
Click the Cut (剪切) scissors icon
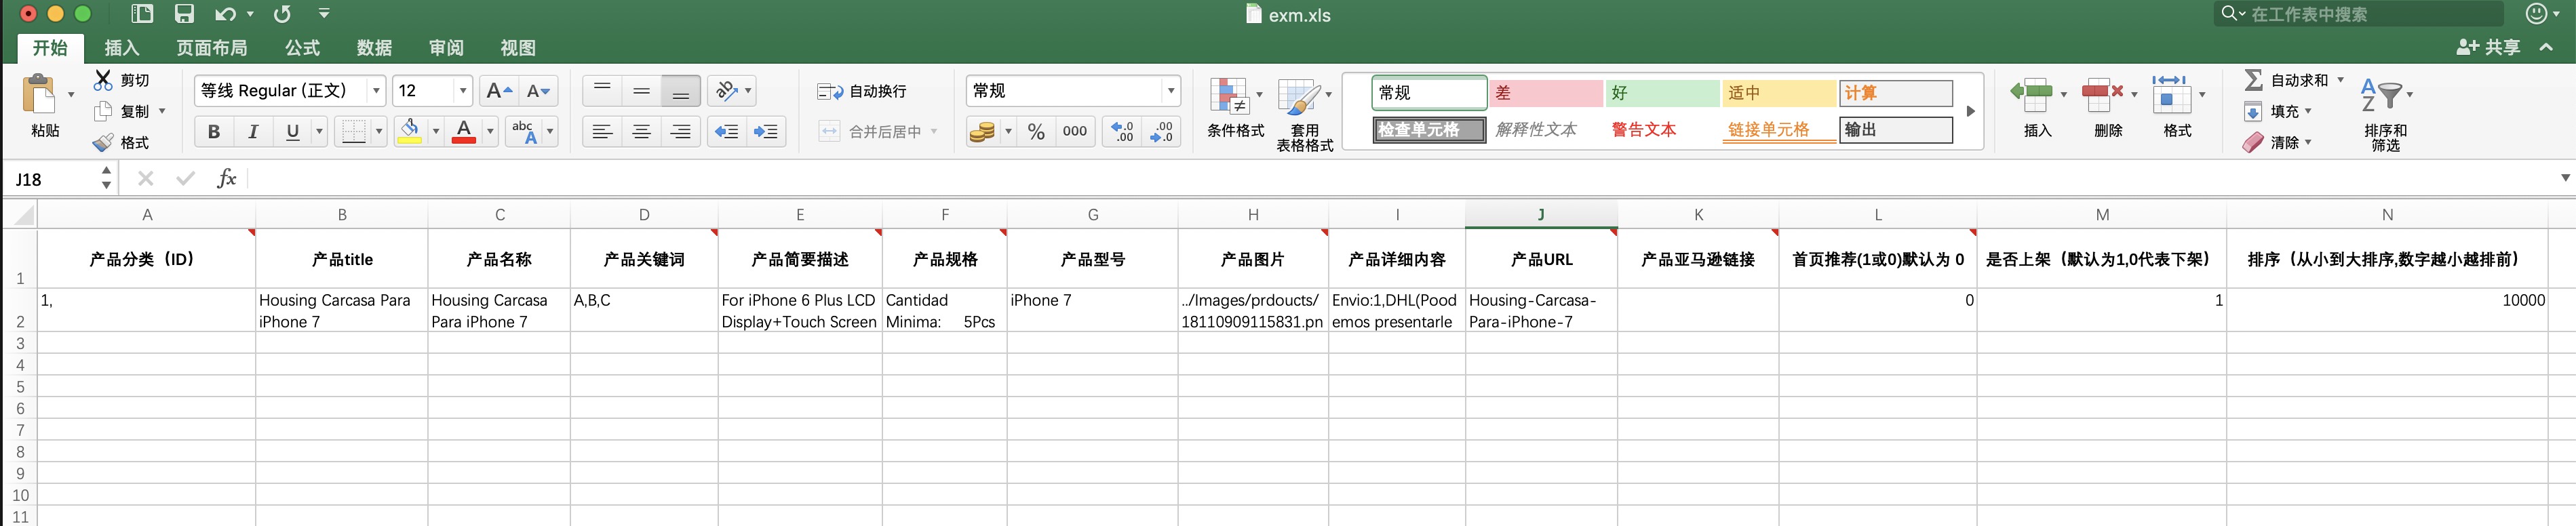click(103, 80)
